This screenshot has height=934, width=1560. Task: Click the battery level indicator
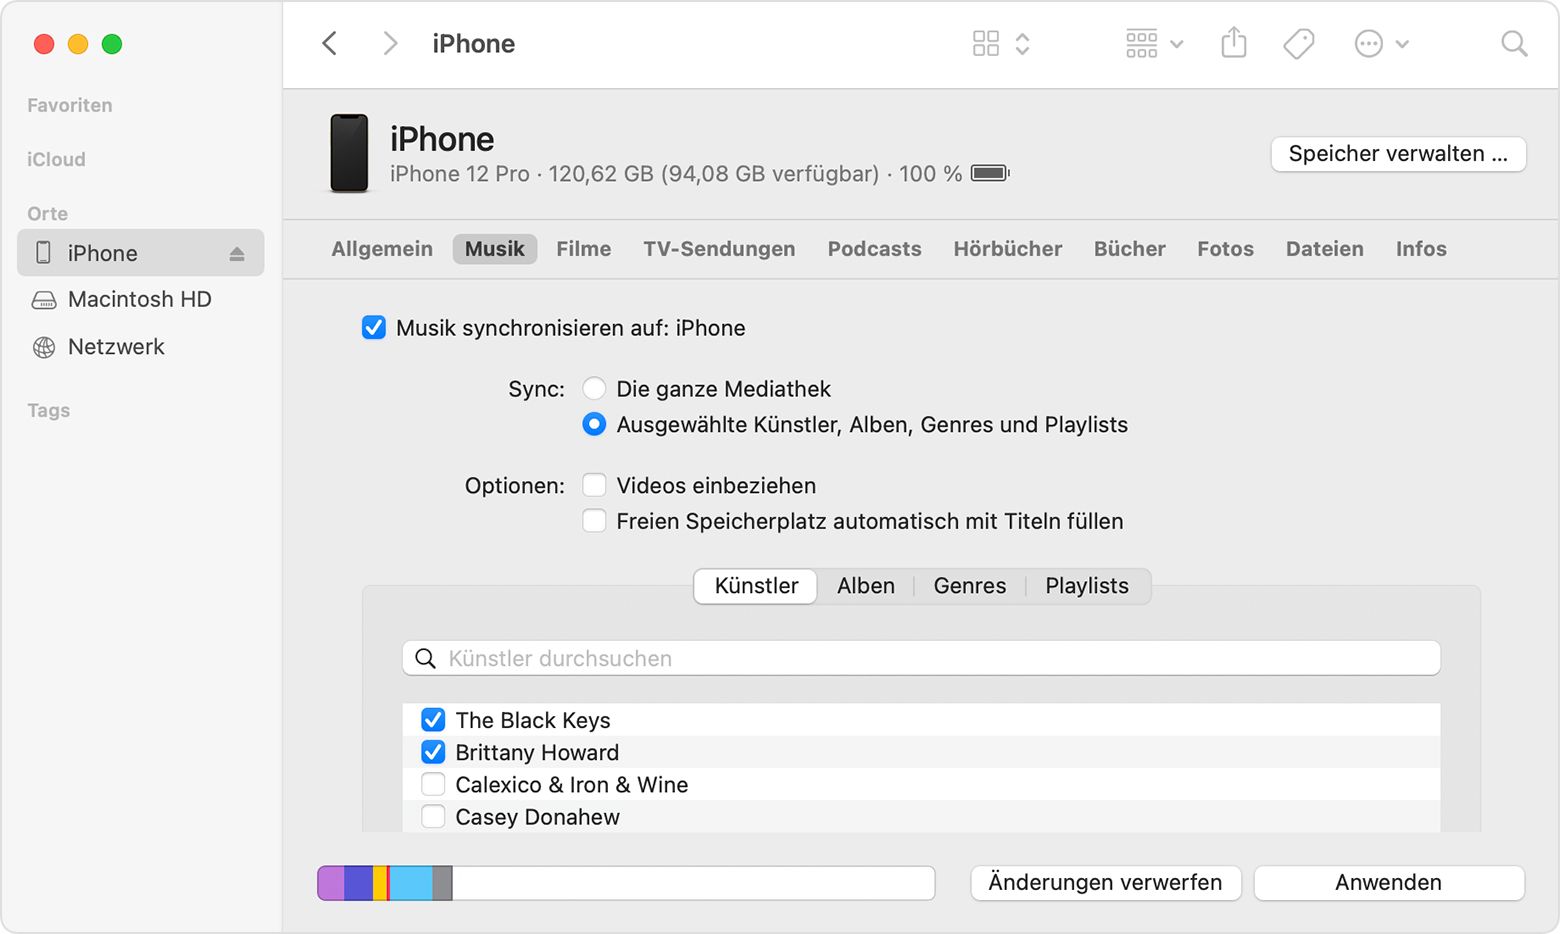[x=990, y=173]
